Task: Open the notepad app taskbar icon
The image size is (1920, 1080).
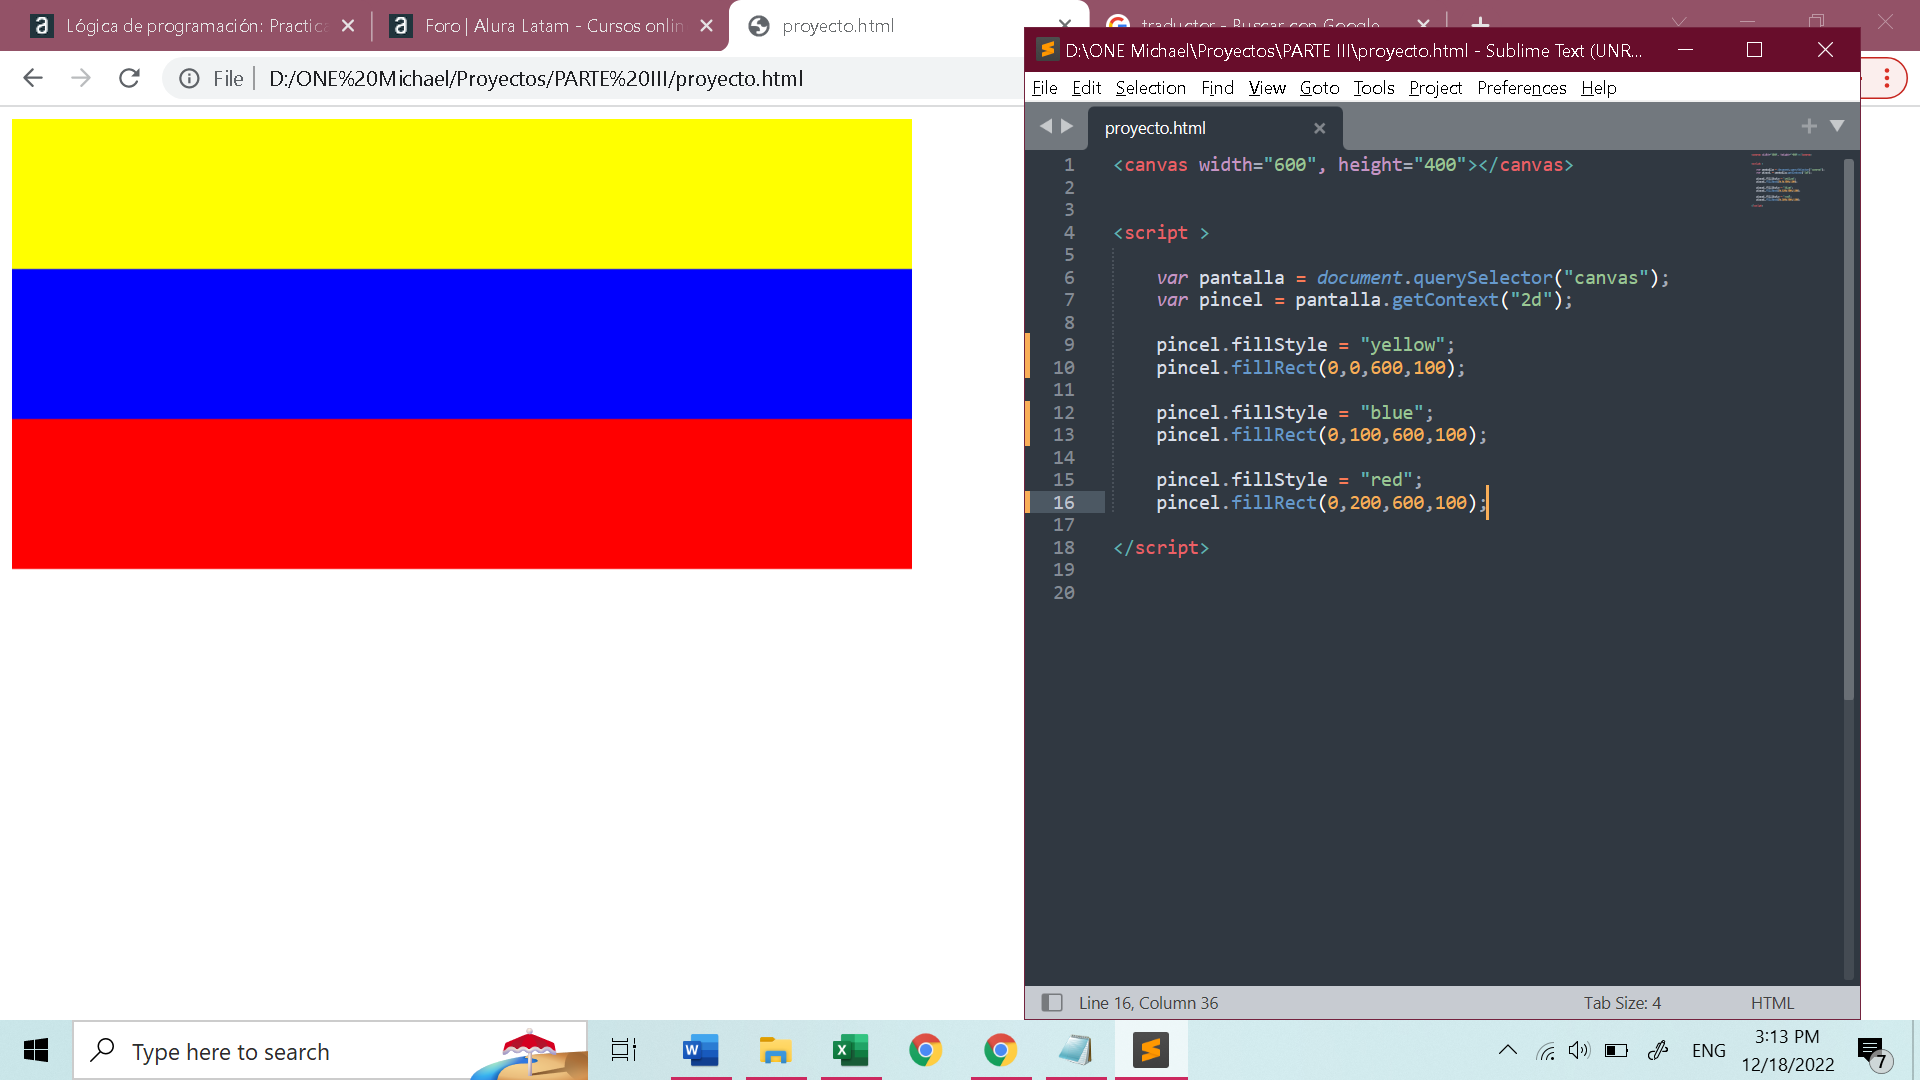Action: point(1075,1050)
